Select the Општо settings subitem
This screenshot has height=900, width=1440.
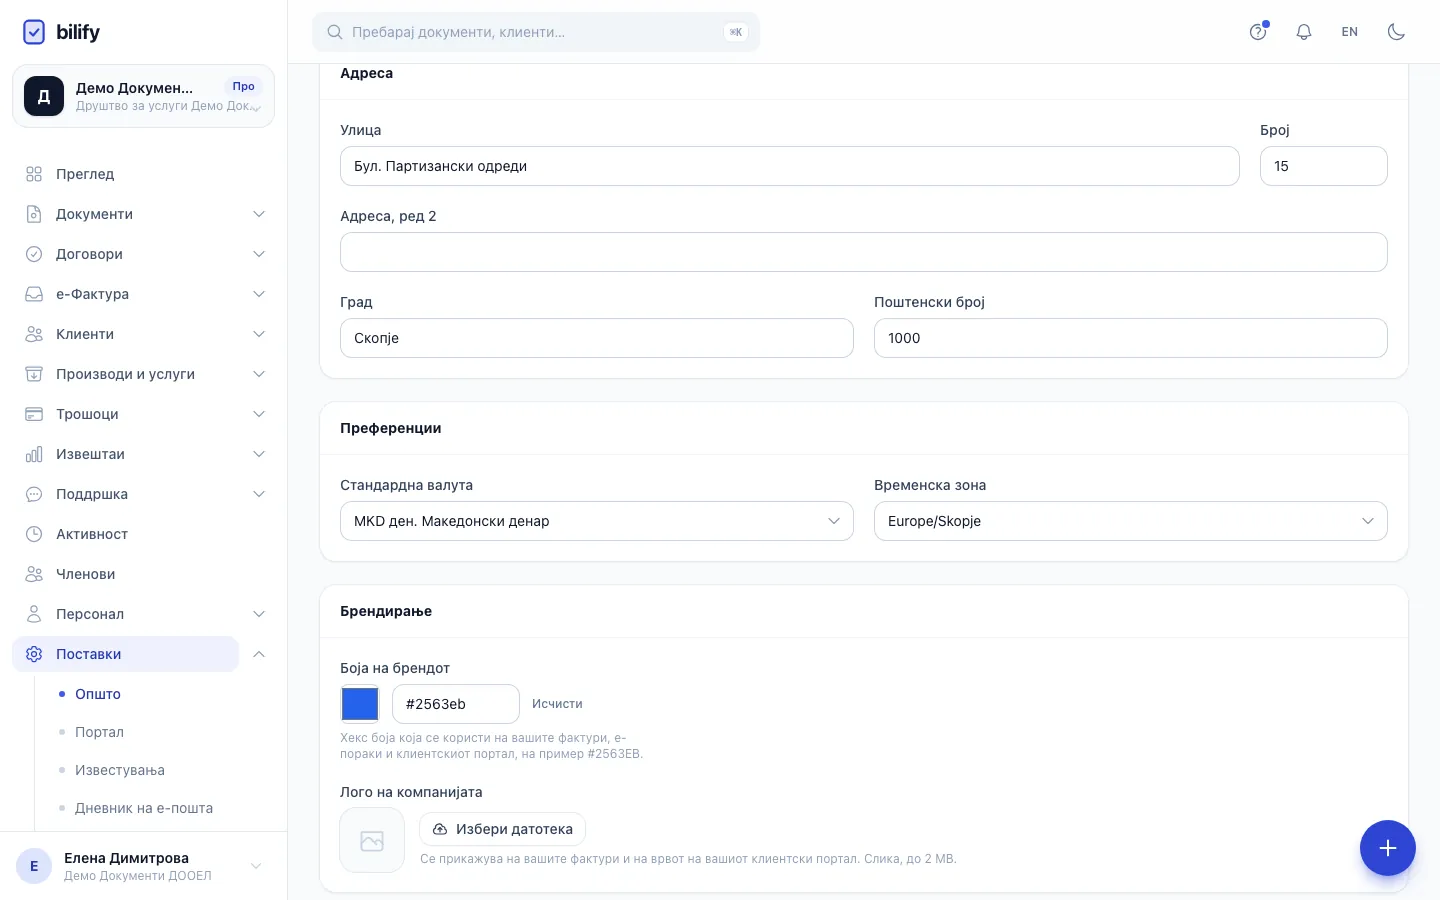[x=98, y=694]
